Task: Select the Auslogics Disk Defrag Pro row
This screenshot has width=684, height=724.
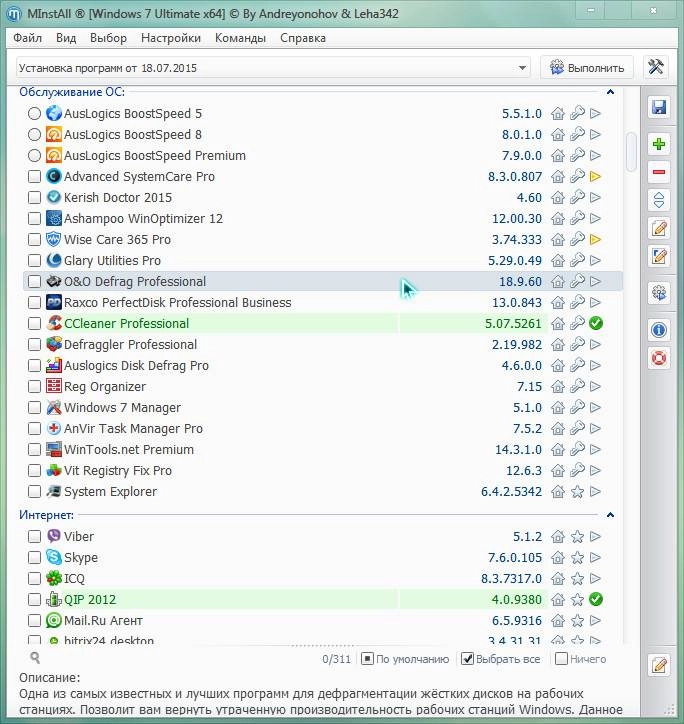Action: (322, 366)
